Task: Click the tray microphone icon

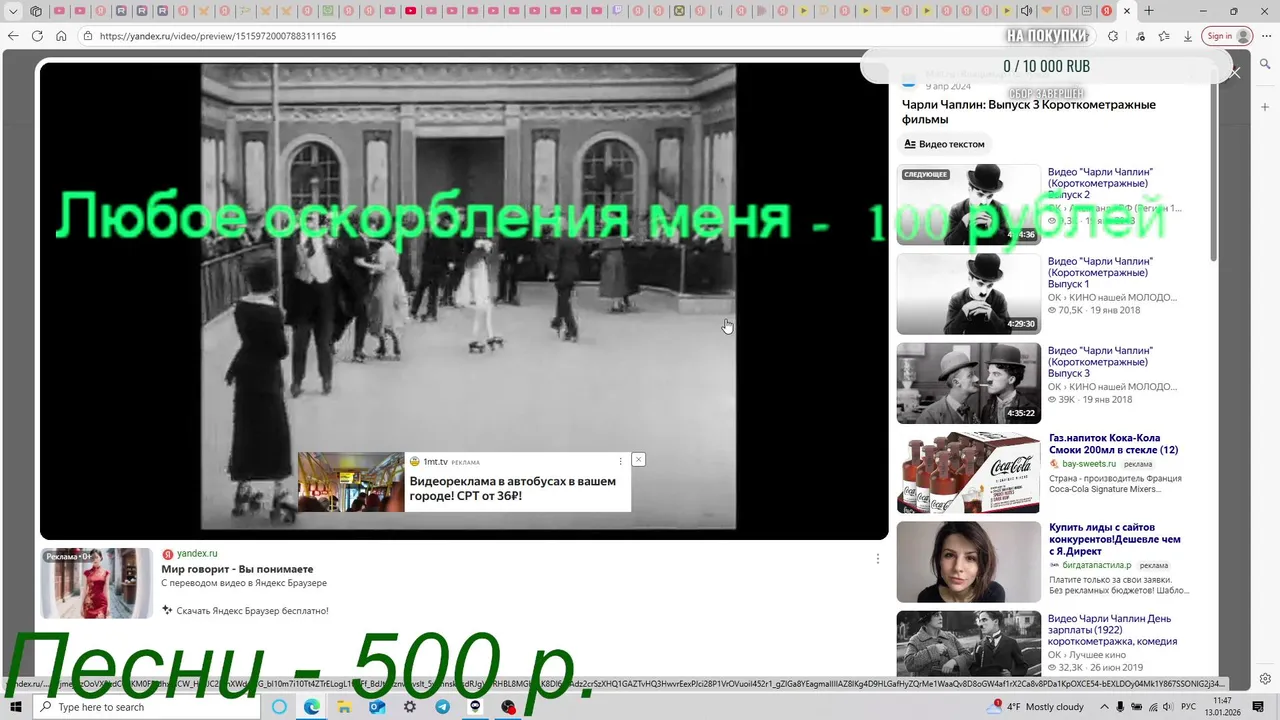Action: coord(1120,707)
